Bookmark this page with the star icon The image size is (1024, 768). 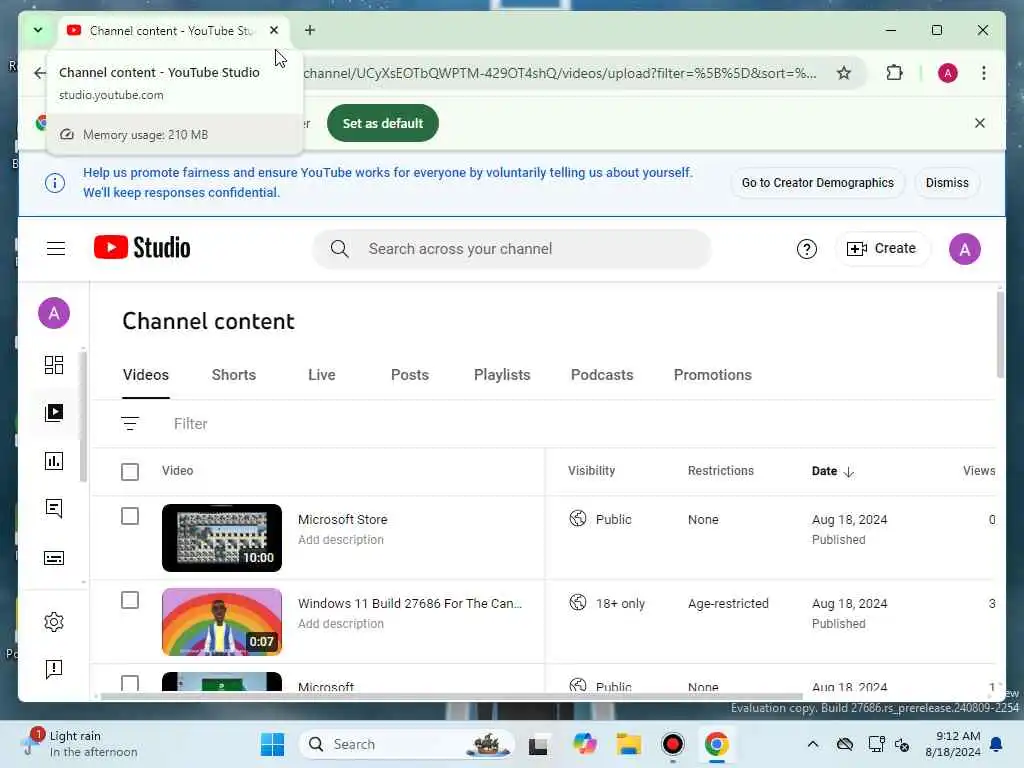[x=844, y=72]
